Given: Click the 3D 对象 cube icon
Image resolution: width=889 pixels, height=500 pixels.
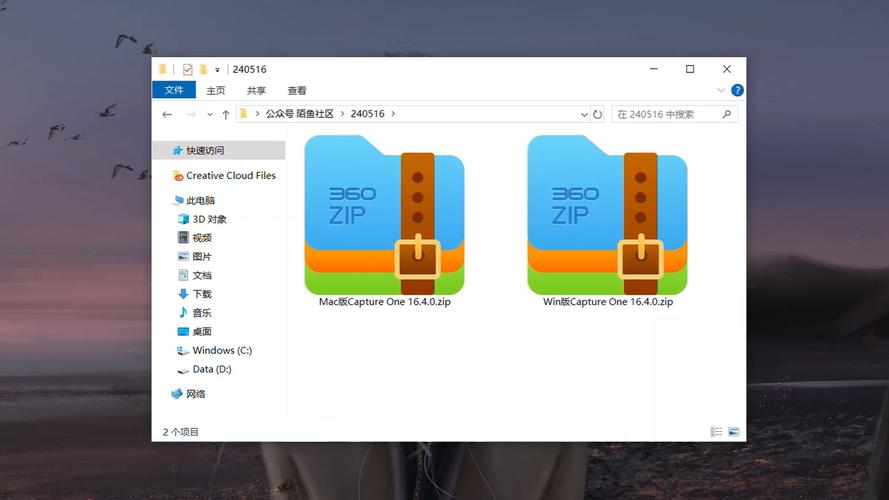Looking at the screenshot, I should 183,219.
